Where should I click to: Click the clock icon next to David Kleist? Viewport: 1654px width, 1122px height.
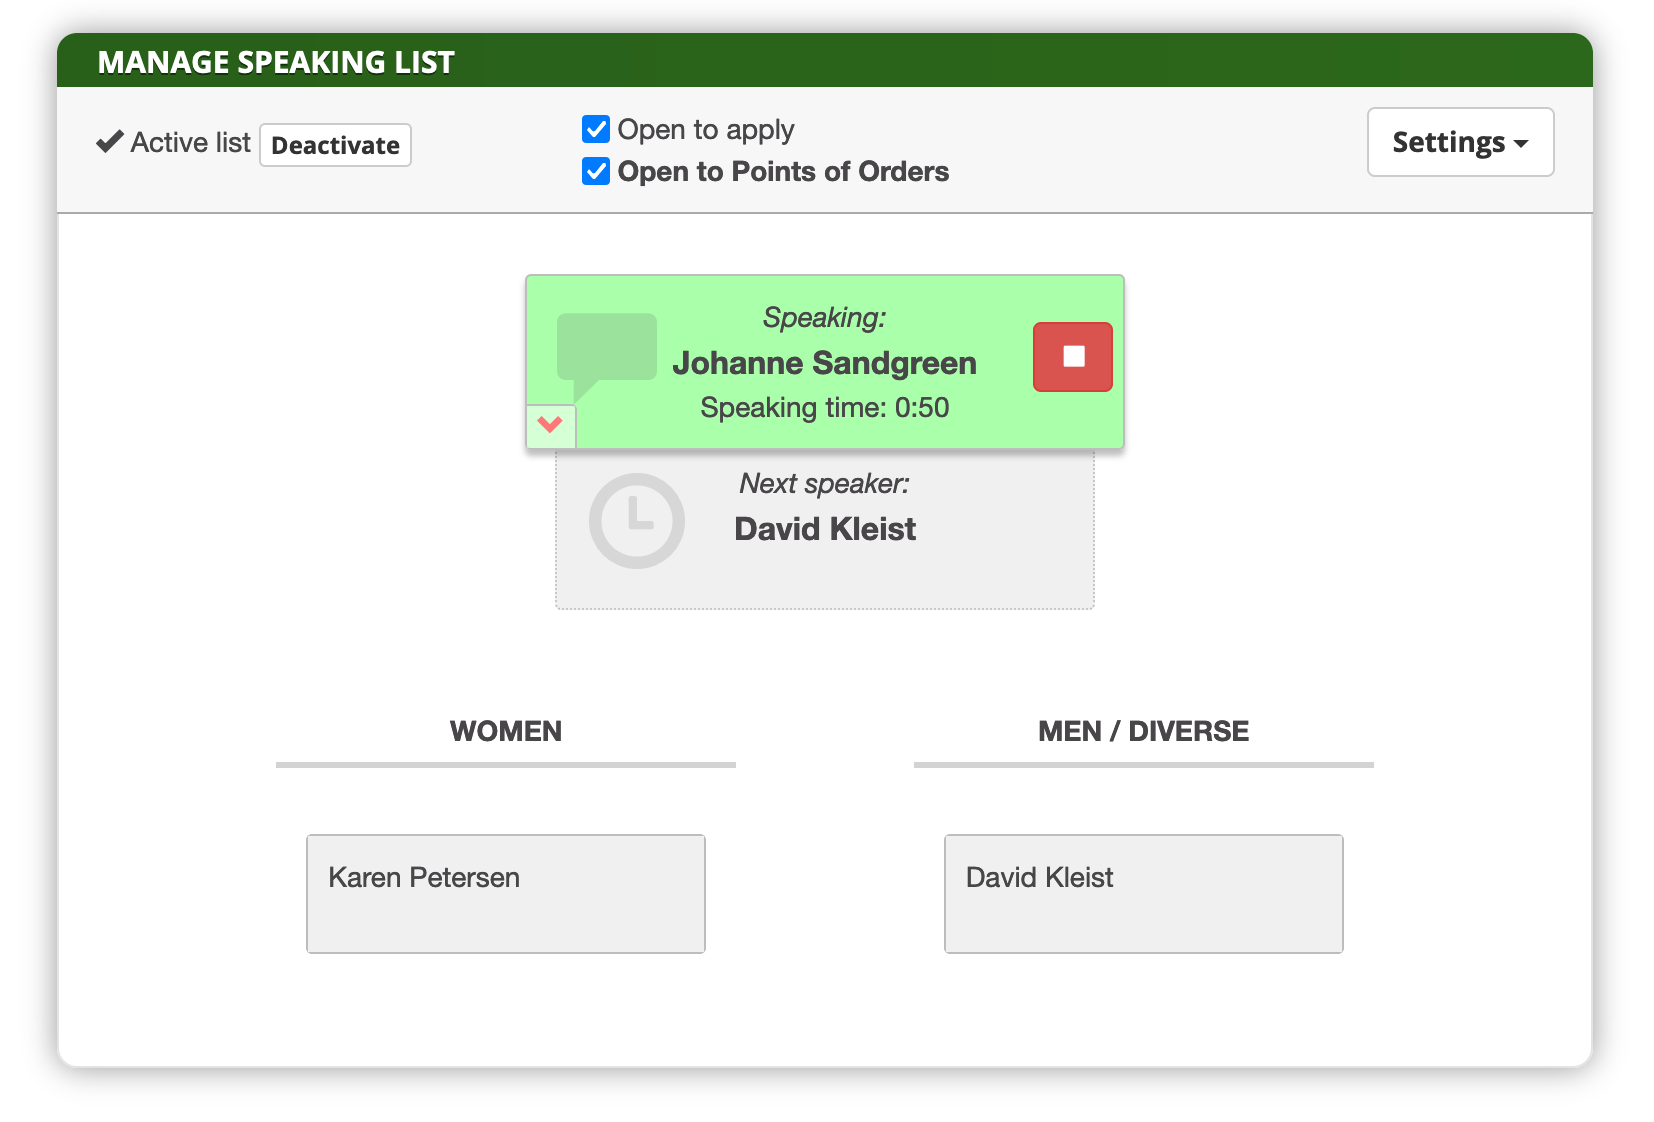637,520
